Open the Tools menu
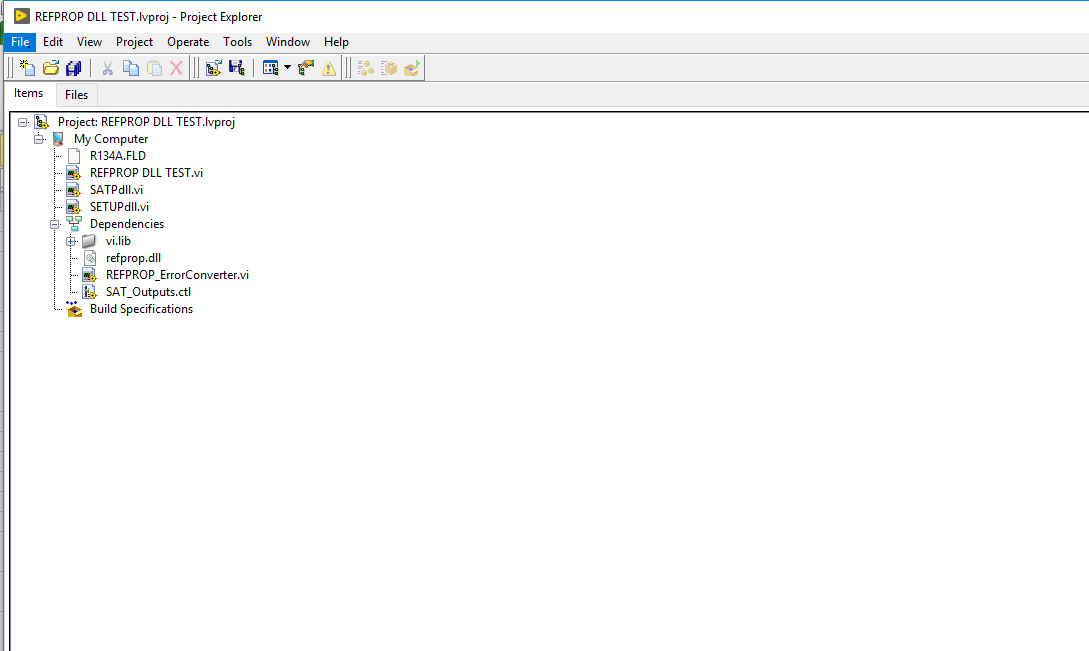This screenshot has width=1089, height=651. 237,41
